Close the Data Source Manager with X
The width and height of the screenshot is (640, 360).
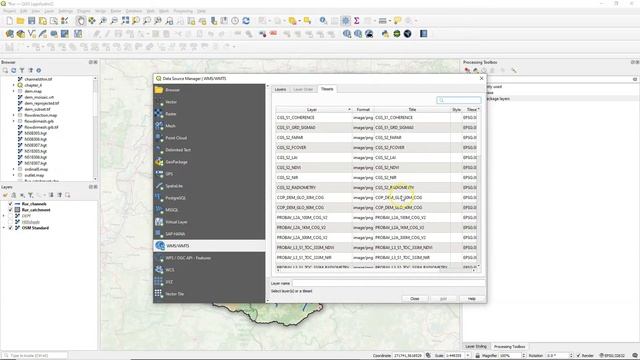pos(481,78)
